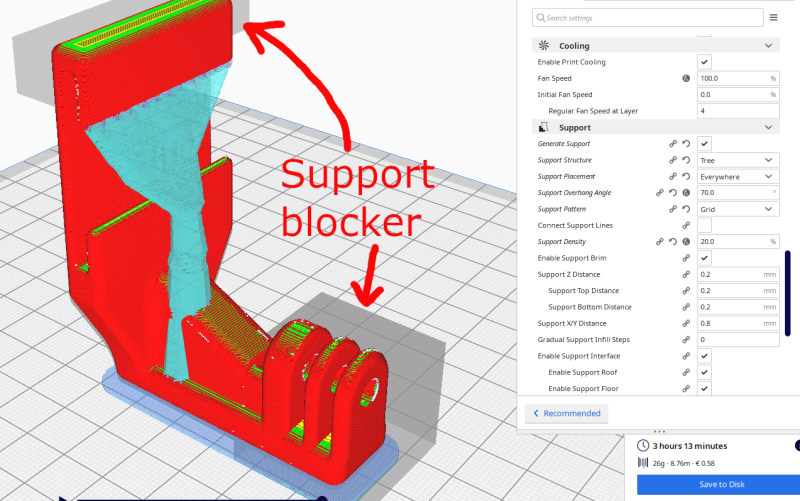
Task: Toggle the Enable Print Cooling checkbox
Action: tap(704, 62)
